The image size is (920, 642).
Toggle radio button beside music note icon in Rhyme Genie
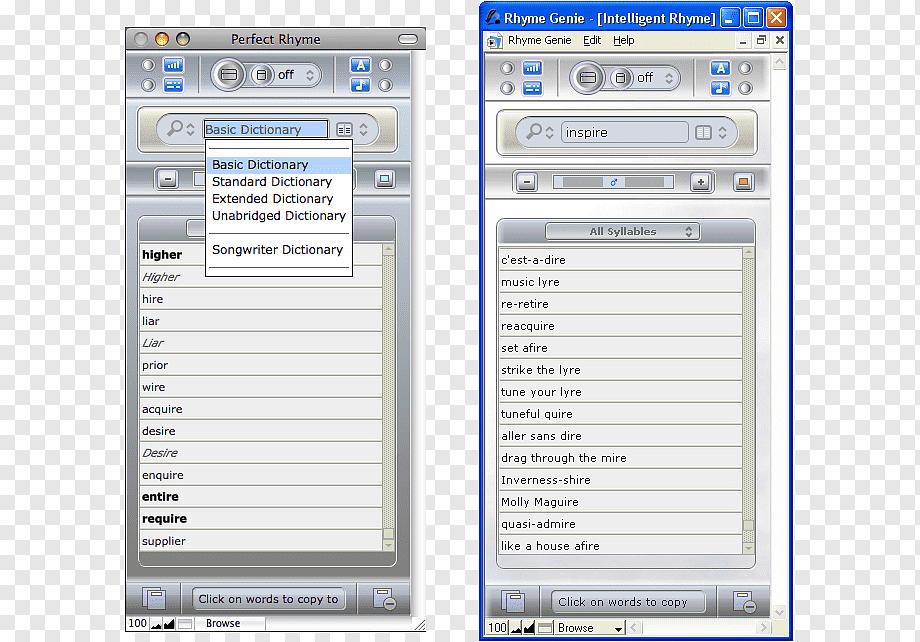pyautogui.click(x=745, y=88)
